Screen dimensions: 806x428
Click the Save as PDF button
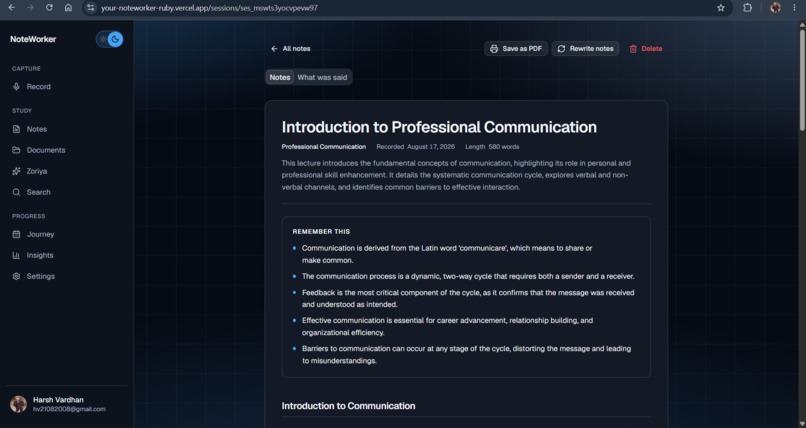516,49
